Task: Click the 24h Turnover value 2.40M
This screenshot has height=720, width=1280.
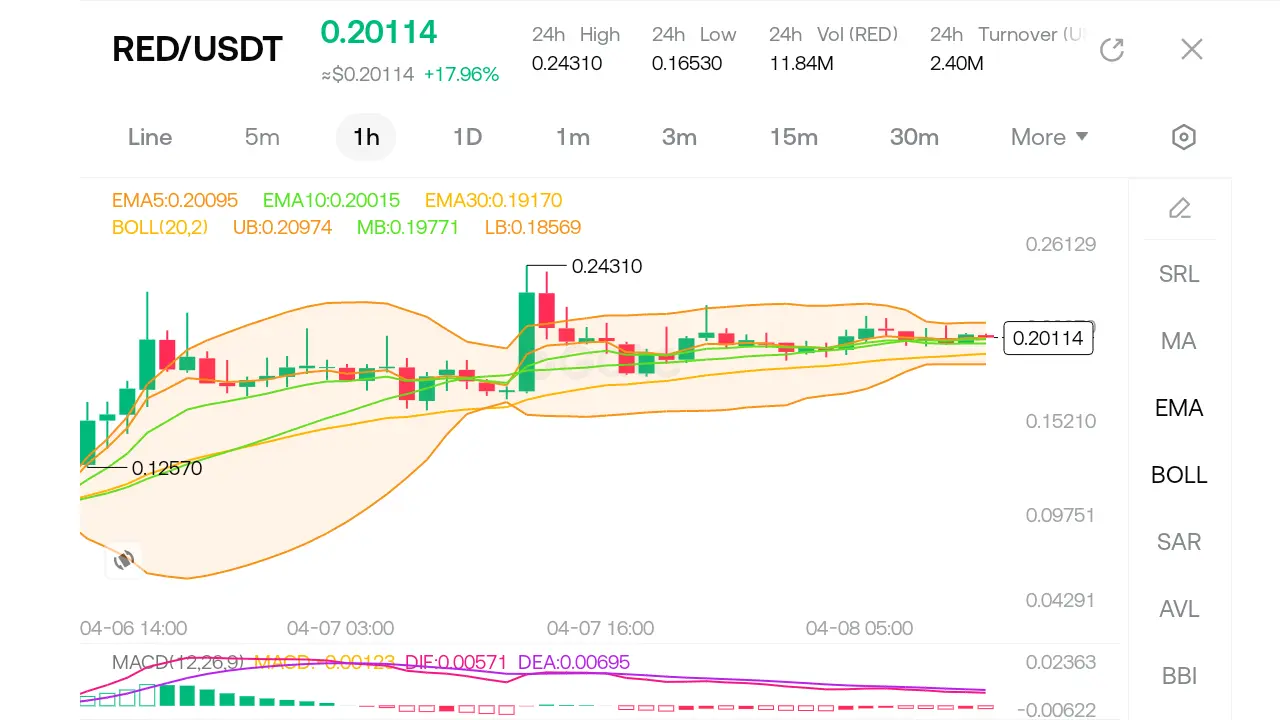Action: click(x=957, y=63)
